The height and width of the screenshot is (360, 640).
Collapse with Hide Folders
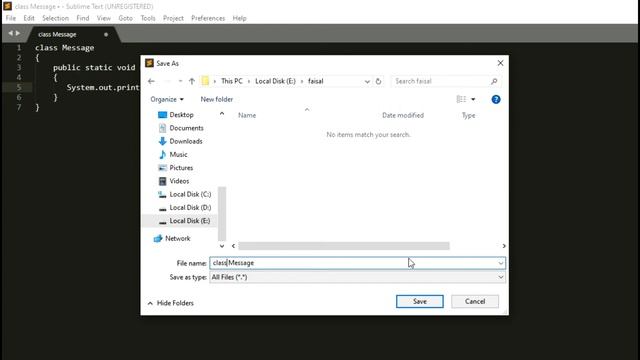coord(171,303)
